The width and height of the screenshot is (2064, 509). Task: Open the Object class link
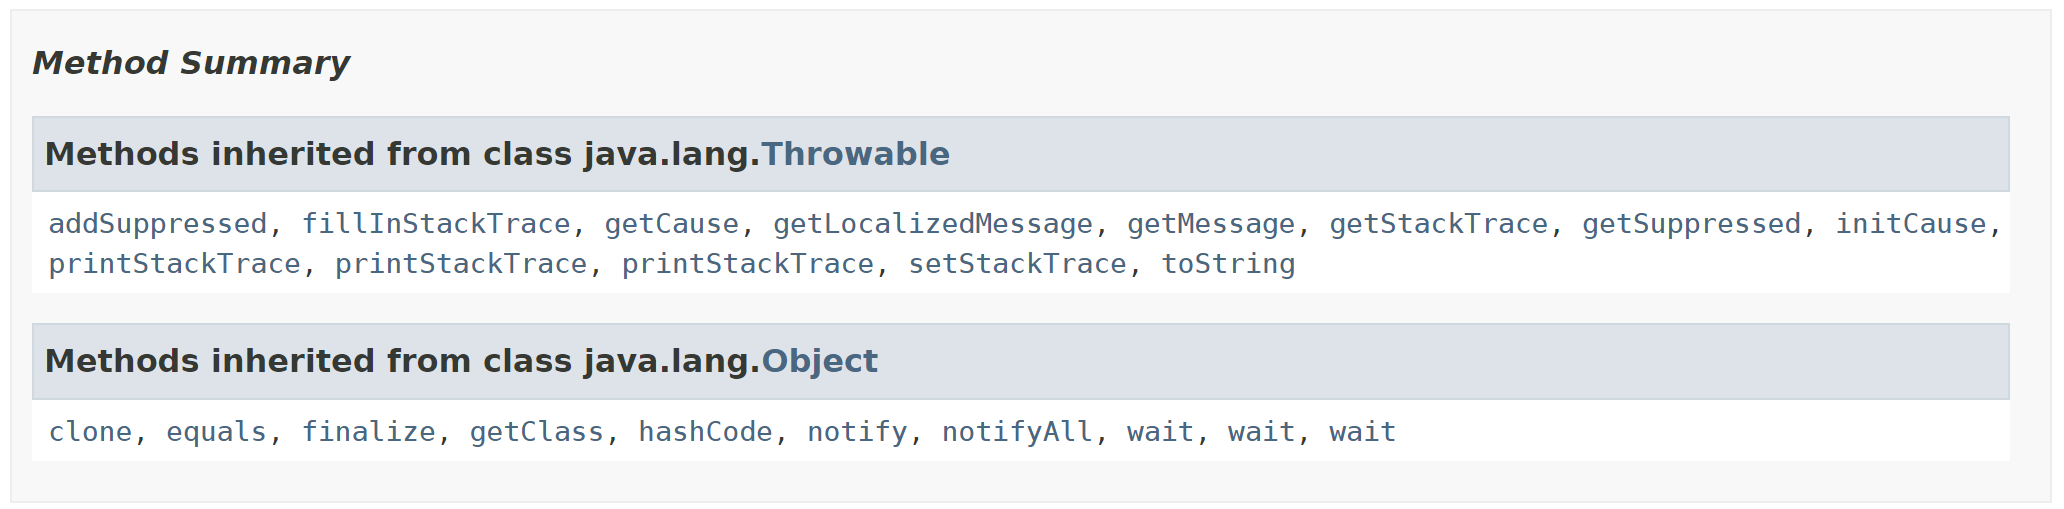(819, 361)
